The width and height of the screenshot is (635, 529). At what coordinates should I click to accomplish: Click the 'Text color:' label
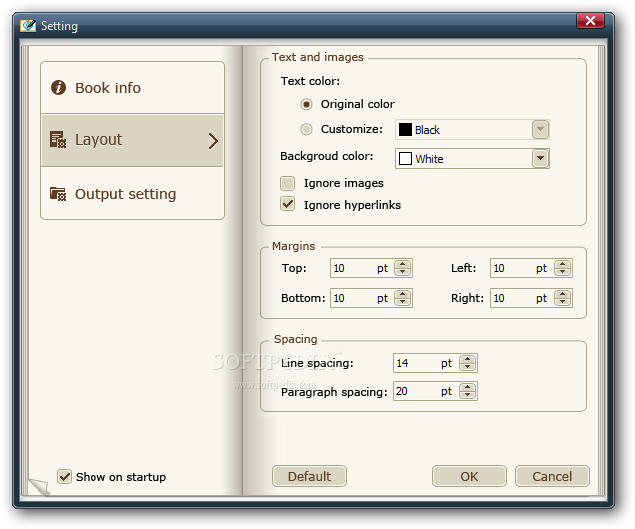[x=310, y=81]
